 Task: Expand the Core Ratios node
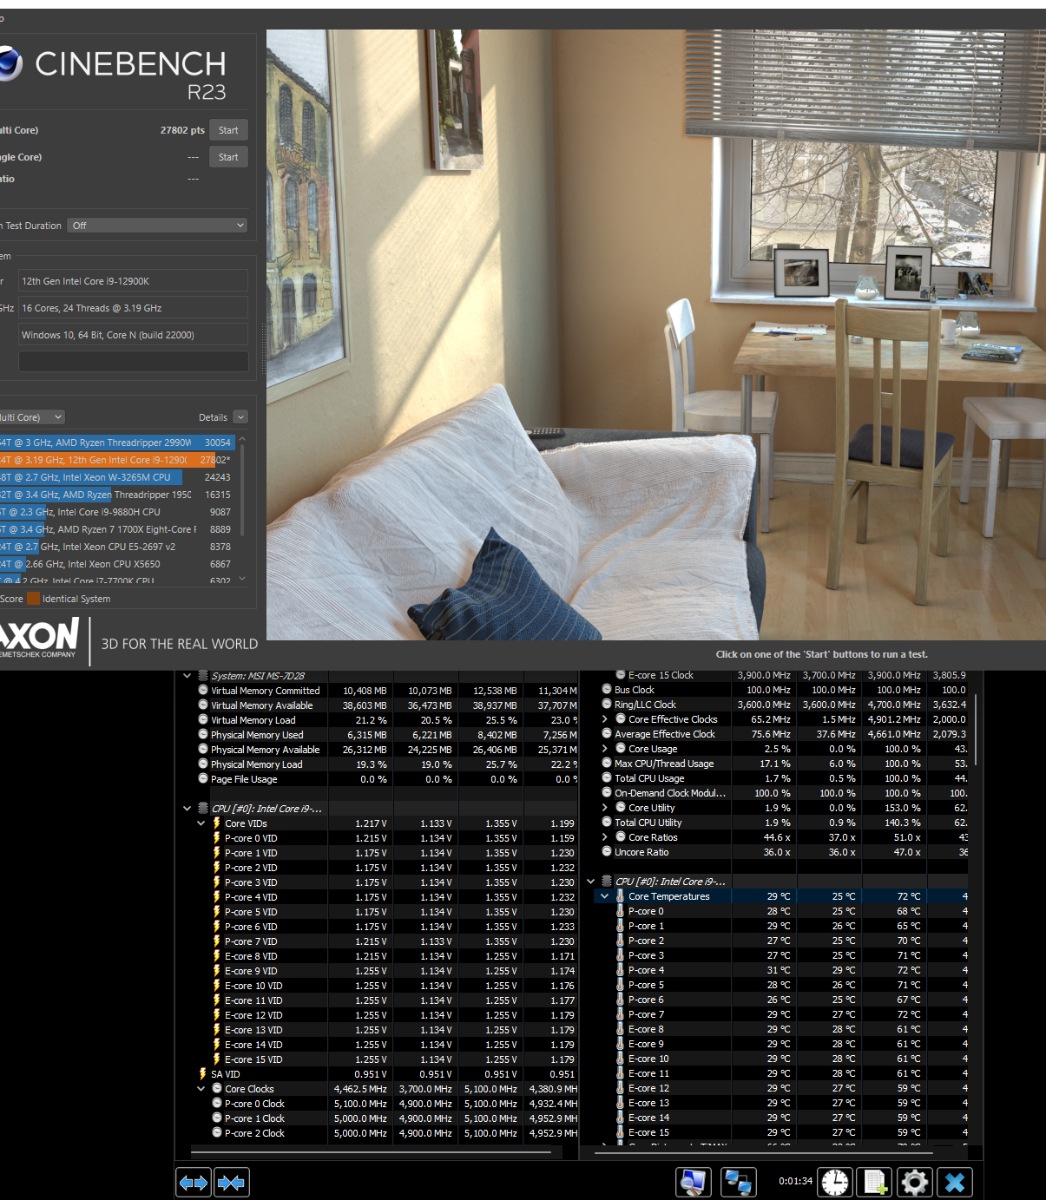click(x=605, y=837)
